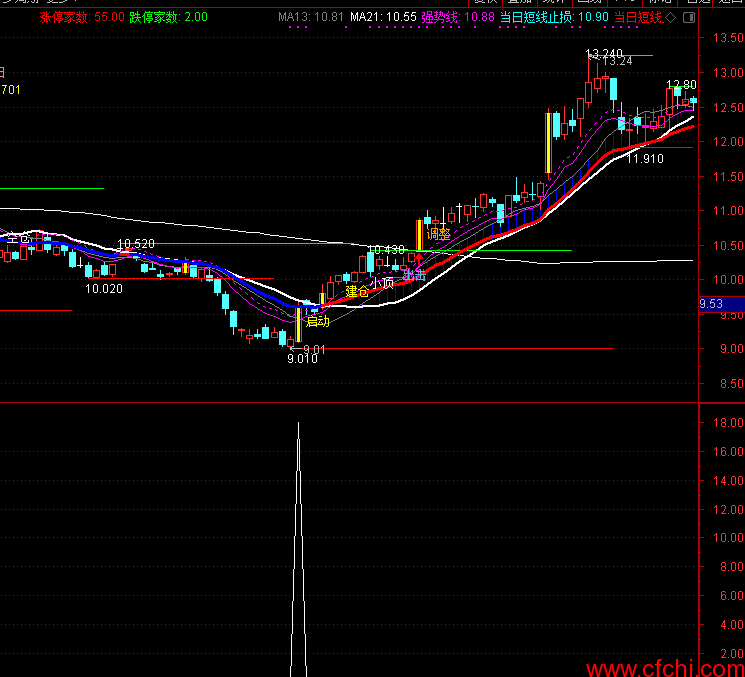Click the 建仓 signal annotation on chart
This screenshot has height=677, width=745.
[x=357, y=291]
